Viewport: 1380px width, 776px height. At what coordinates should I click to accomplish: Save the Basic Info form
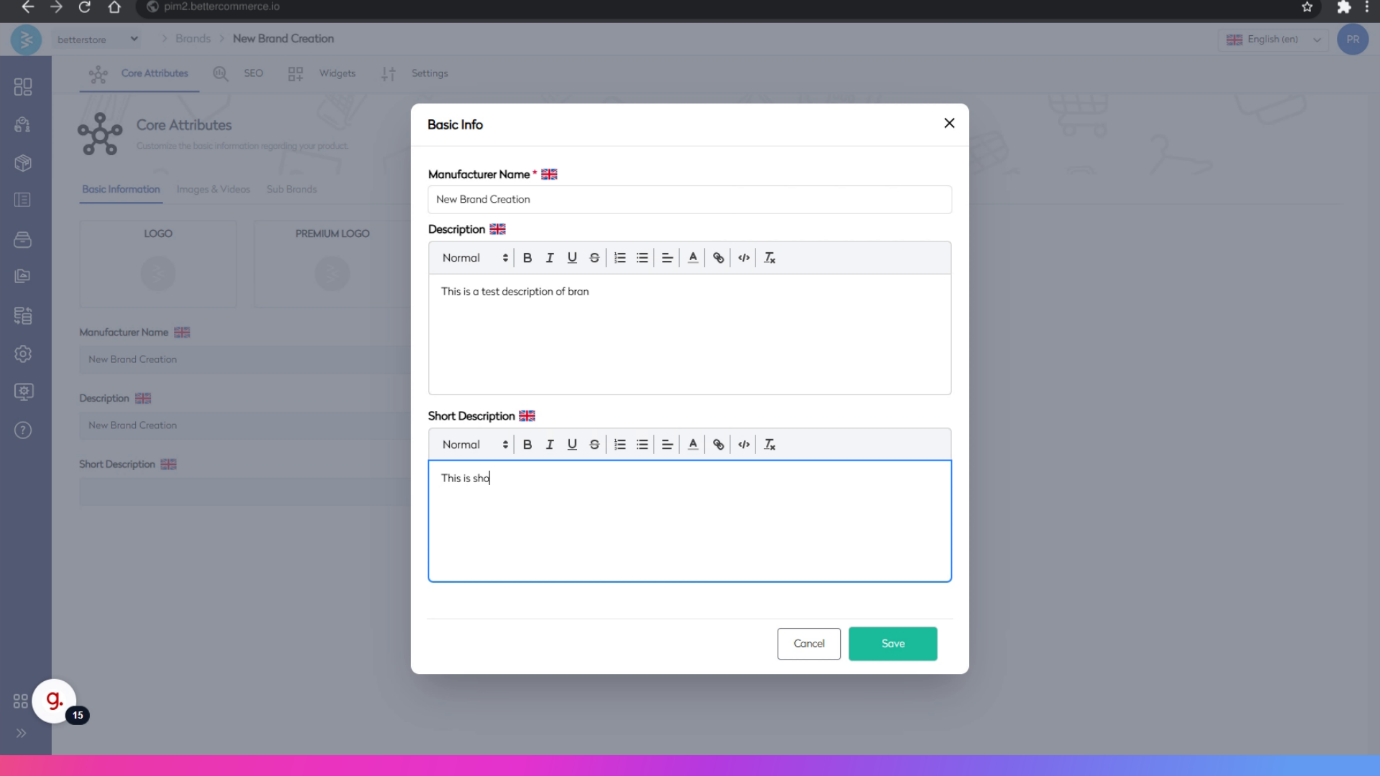(x=893, y=644)
